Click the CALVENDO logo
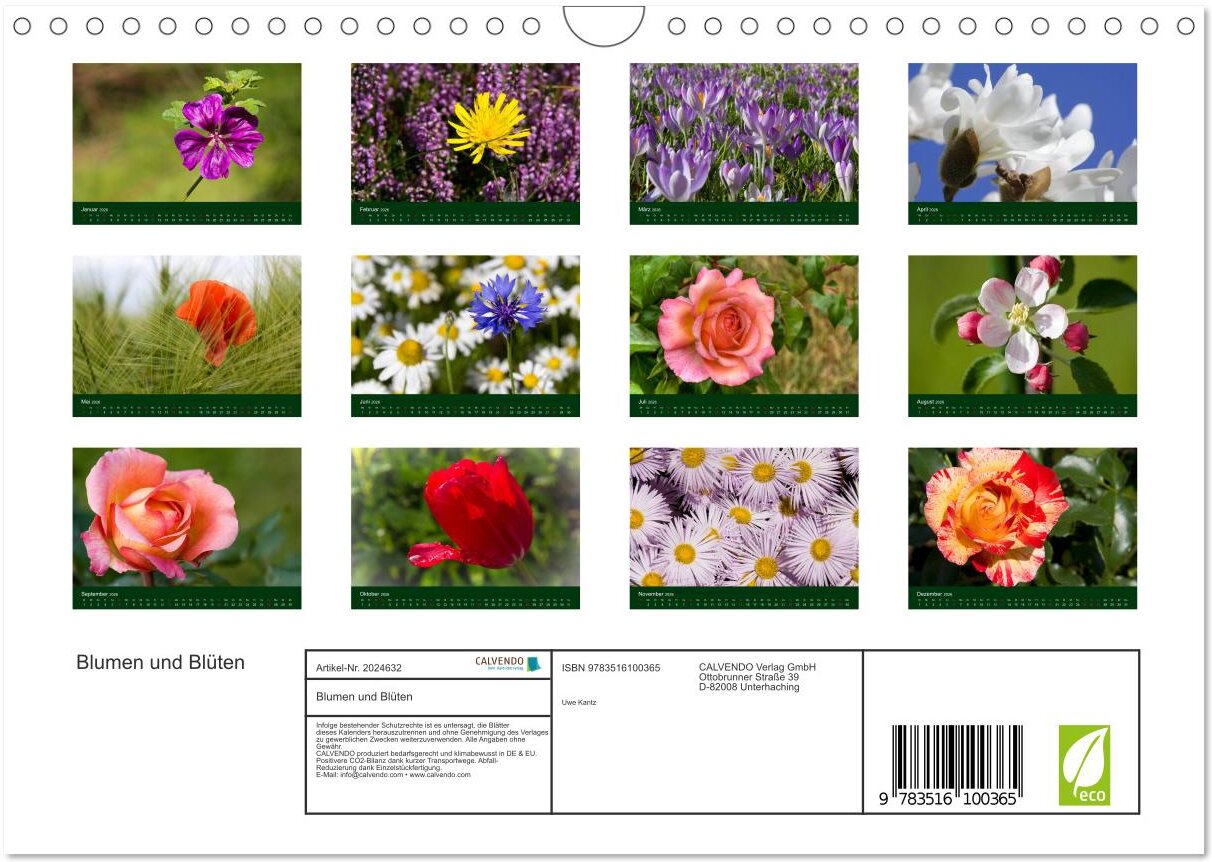The image size is (1212, 862). [x=507, y=664]
